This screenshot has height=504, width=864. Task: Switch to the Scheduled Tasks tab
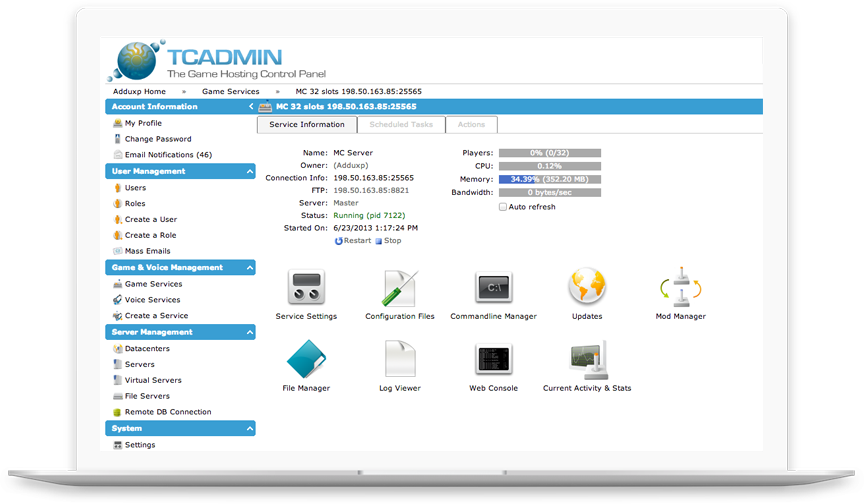(x=401, y=124)
